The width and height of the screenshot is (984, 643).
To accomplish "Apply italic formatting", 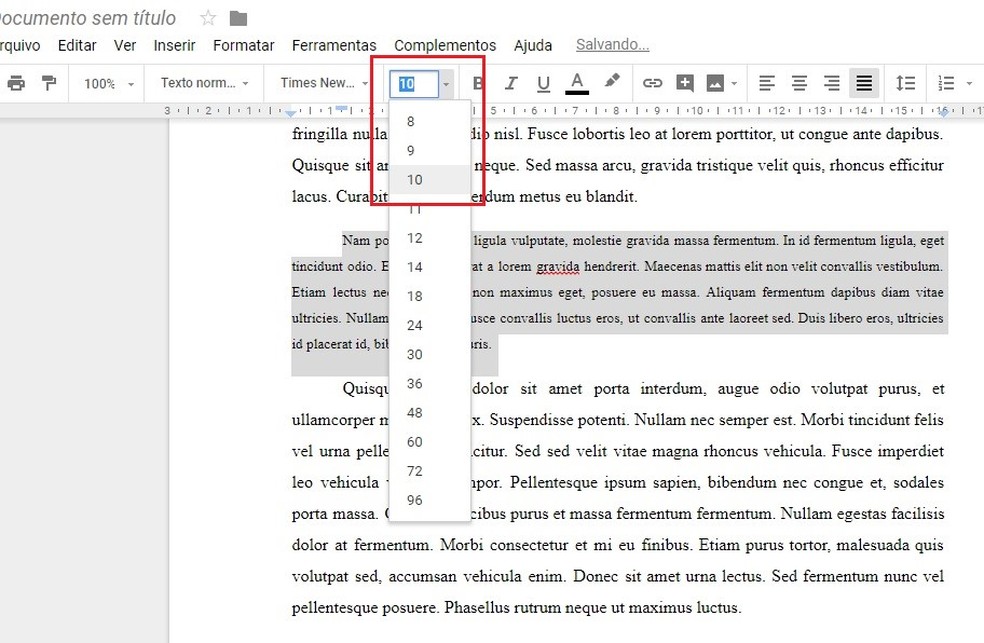I will (x=511, y=83).
